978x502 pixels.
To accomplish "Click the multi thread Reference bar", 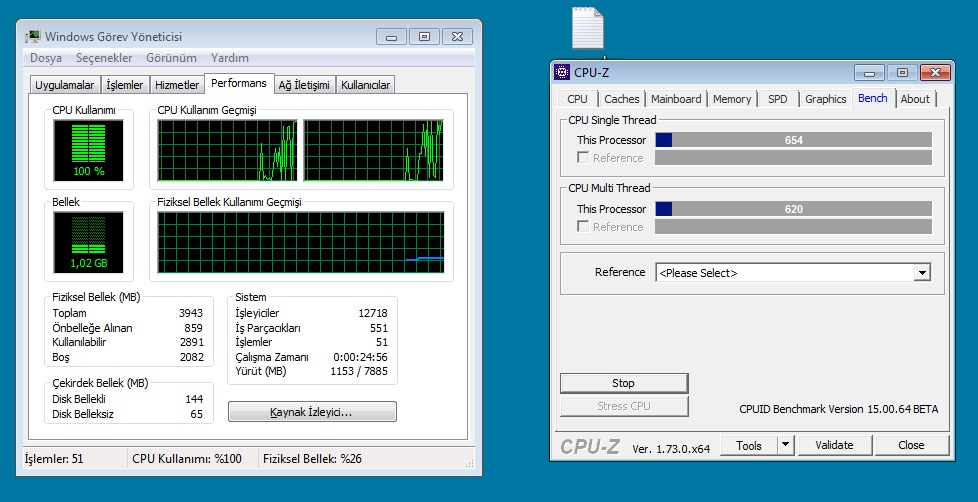I will 793,226.
